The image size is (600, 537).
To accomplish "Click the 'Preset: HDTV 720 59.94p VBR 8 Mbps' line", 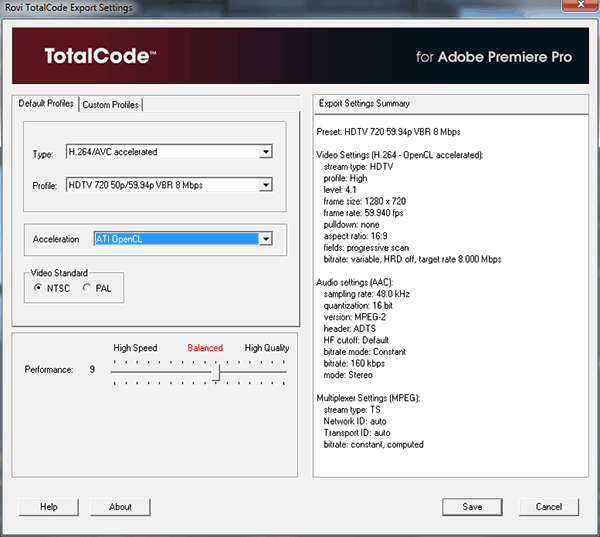I will tap(388, 132).
